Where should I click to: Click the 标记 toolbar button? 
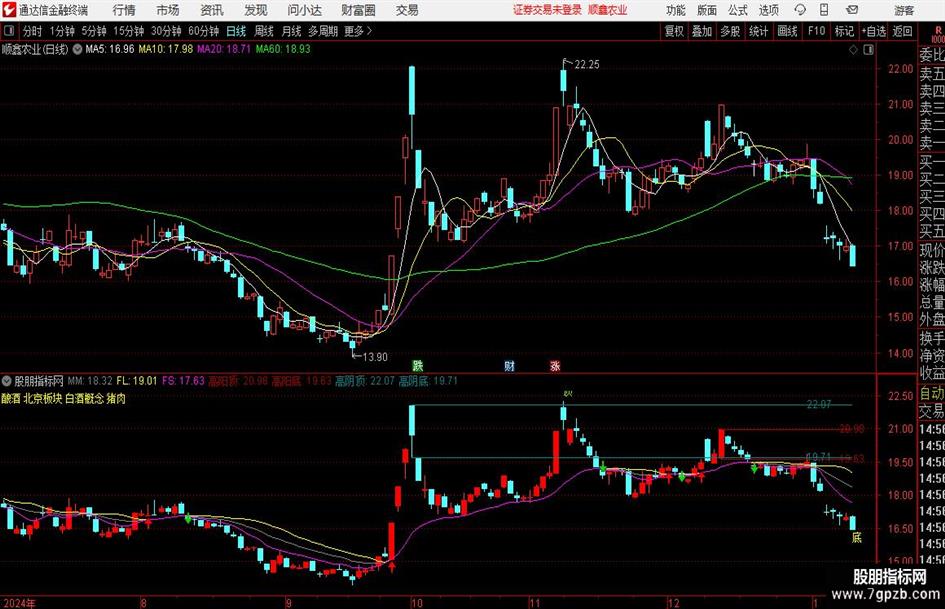pos(844,31)
